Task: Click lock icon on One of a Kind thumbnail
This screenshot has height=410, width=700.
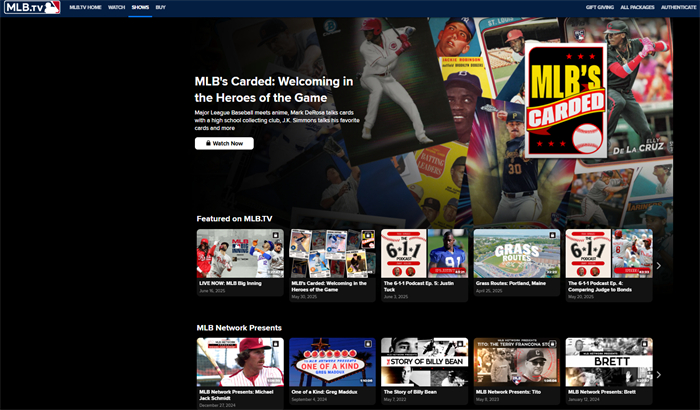Action: pyautogui.click(x=368, y=344)
